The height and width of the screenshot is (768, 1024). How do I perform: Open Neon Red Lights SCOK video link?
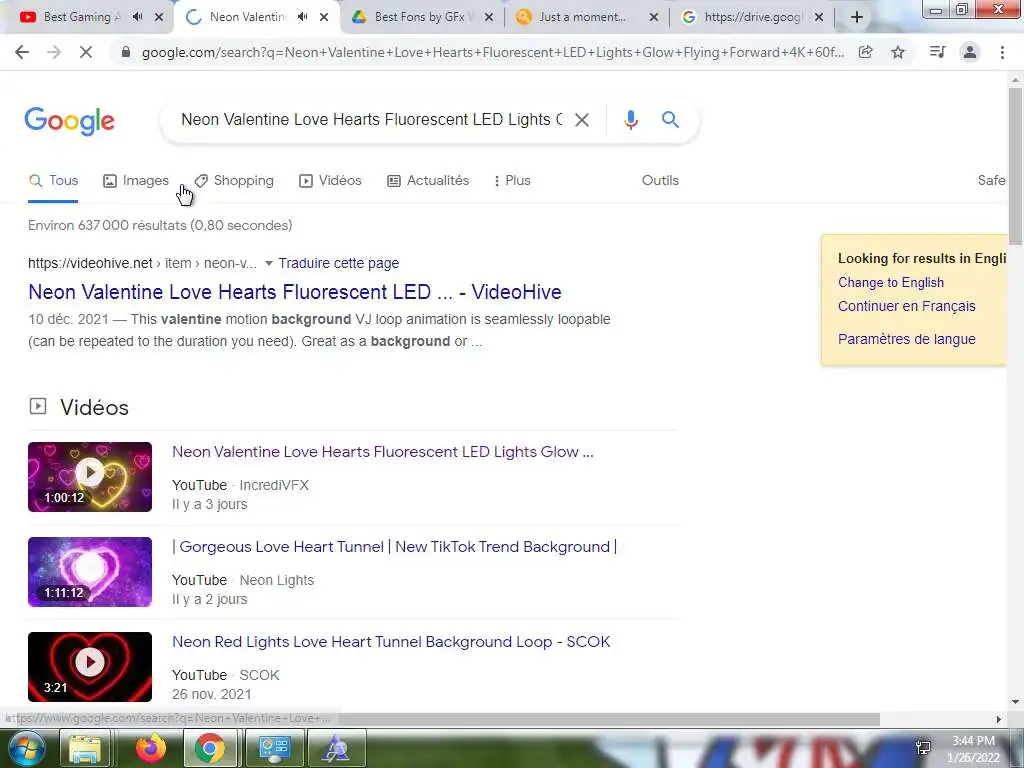[391, 642]
